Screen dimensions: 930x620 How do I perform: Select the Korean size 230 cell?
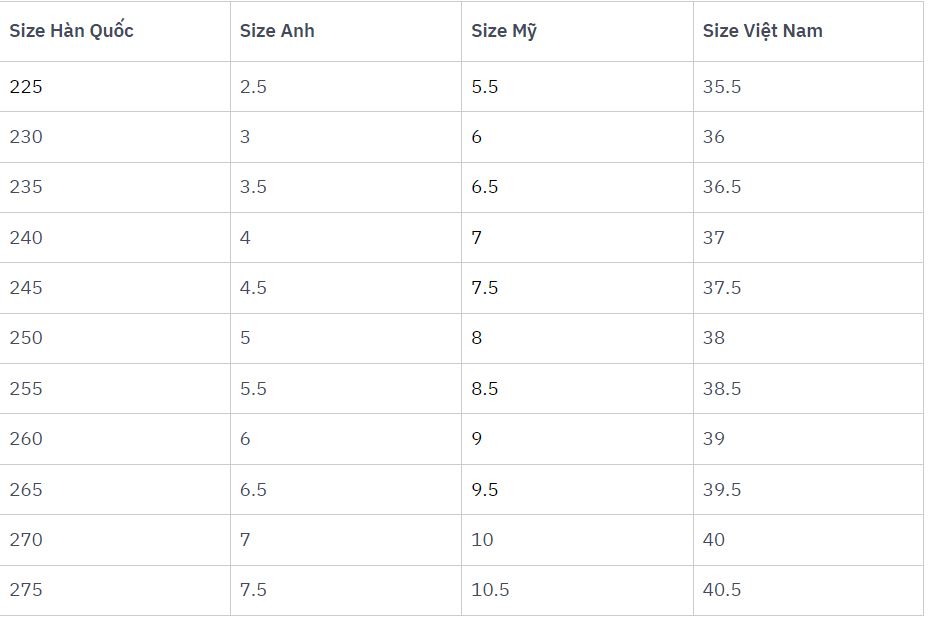click(26, 137)
